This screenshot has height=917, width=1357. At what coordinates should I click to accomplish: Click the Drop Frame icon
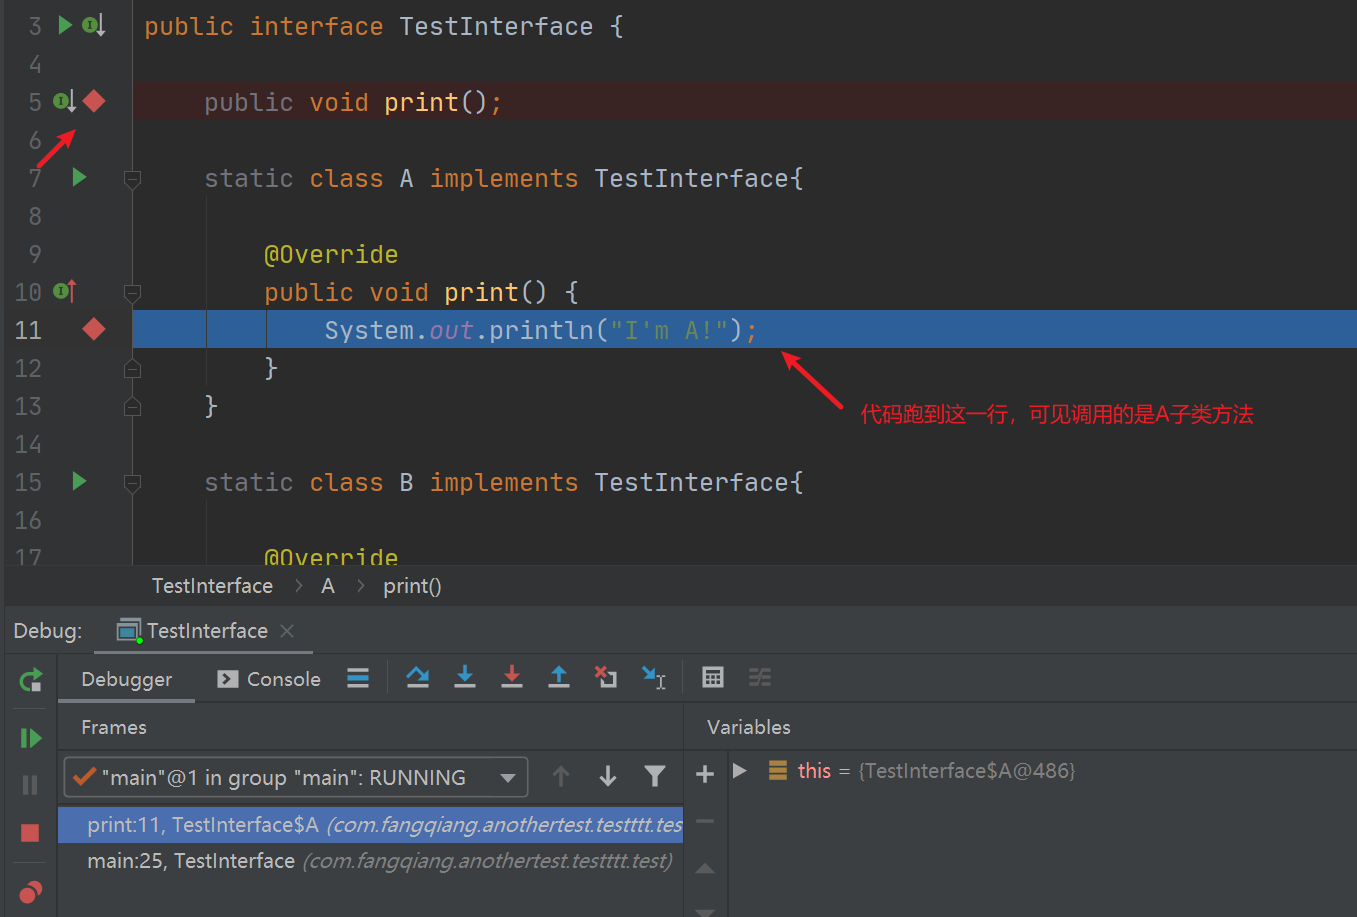(x=606, y=678)
